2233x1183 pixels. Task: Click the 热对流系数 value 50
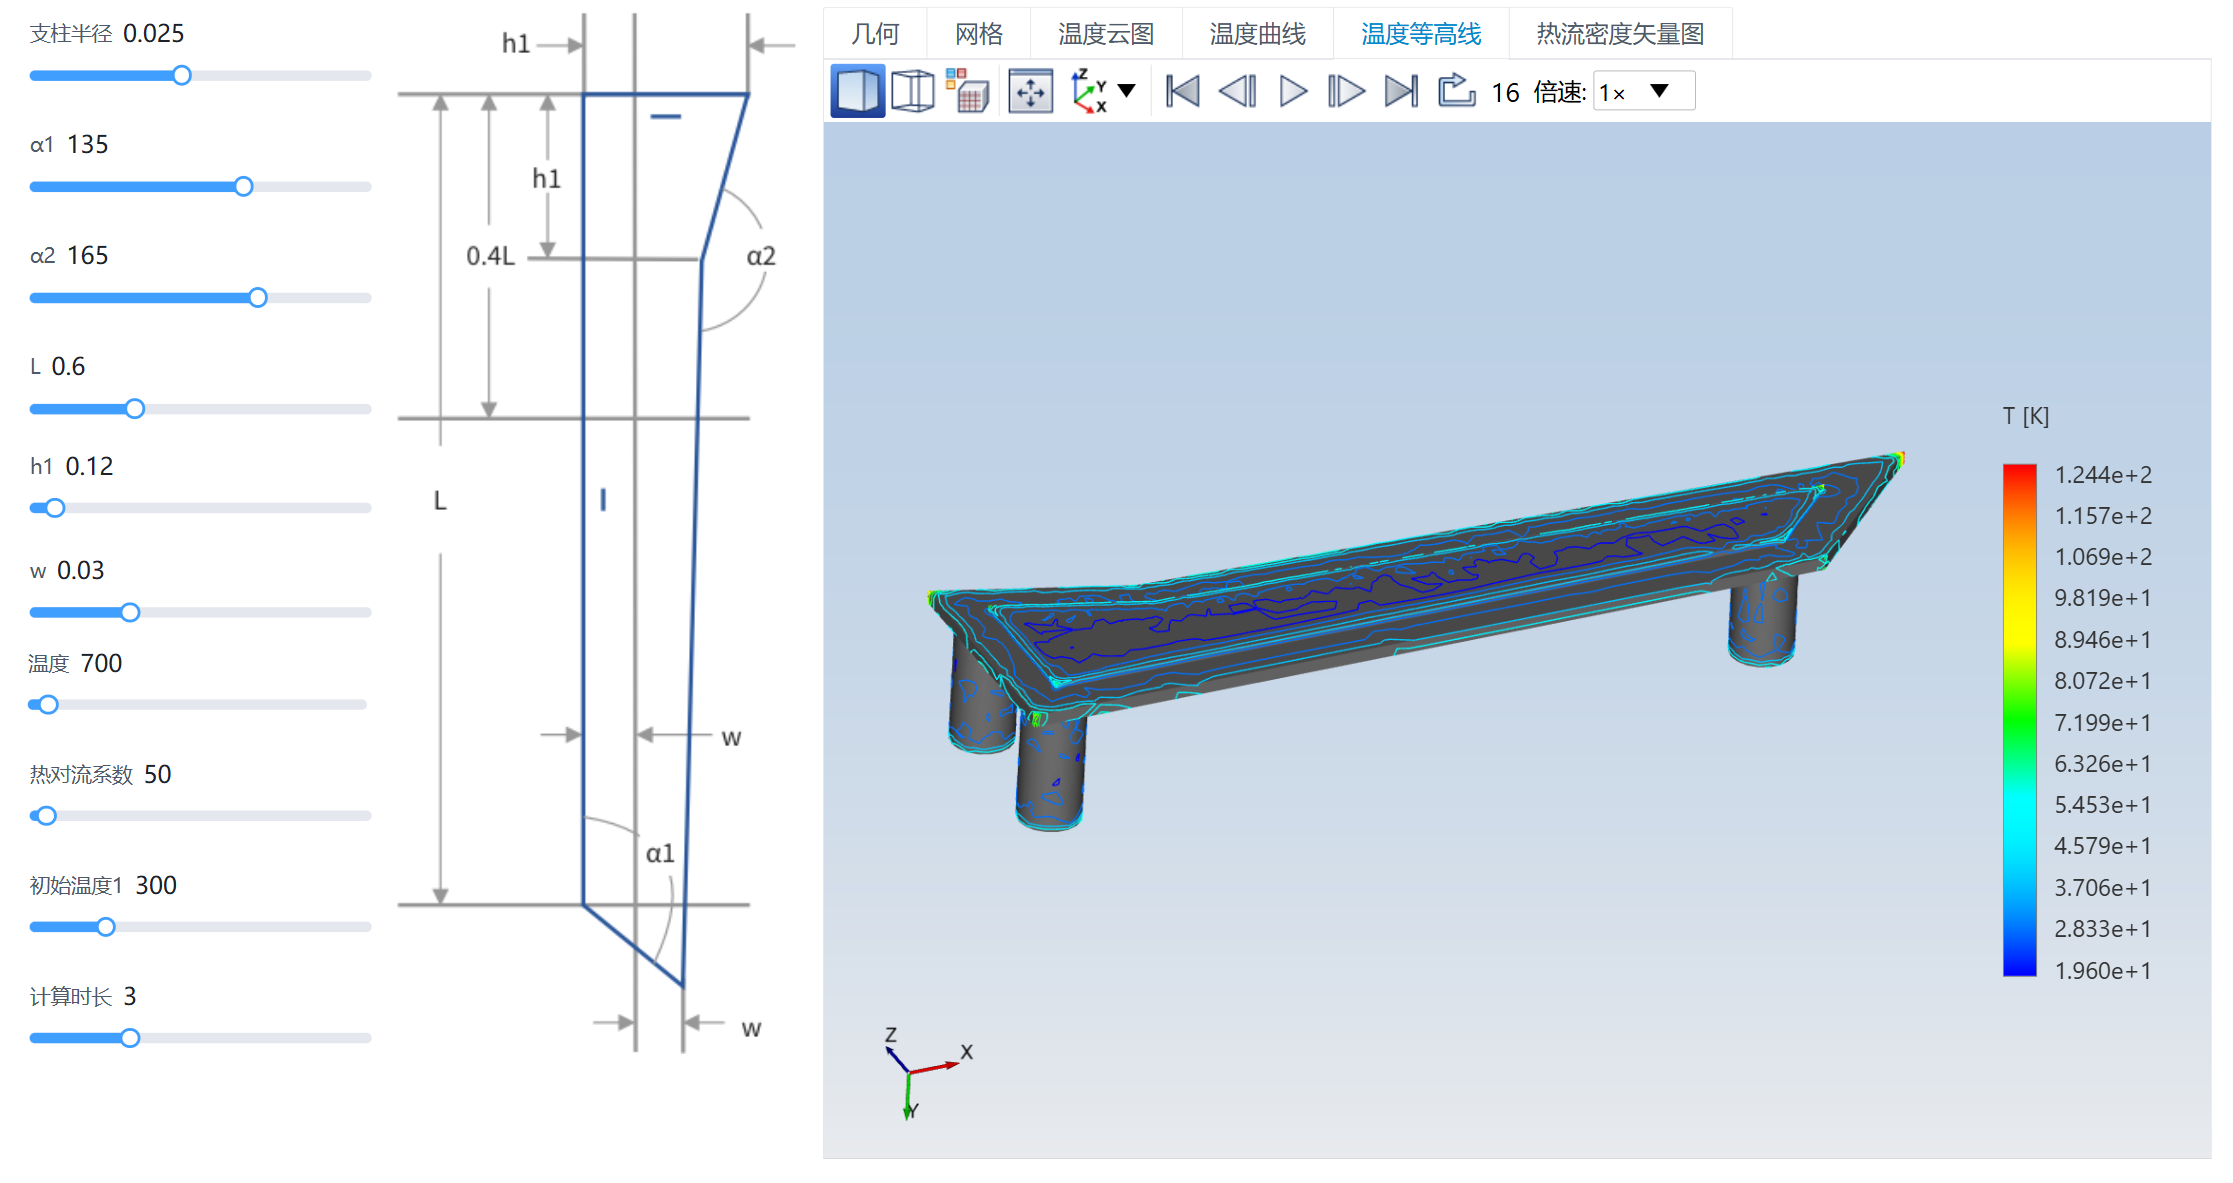(157, 774)
